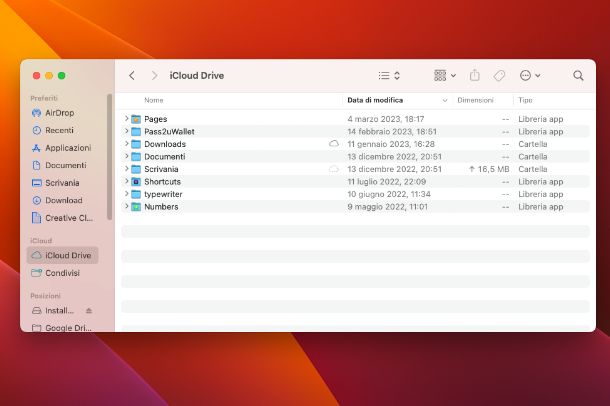Select the Pages folder icon
610x406 pixels.
click(136, 119)
